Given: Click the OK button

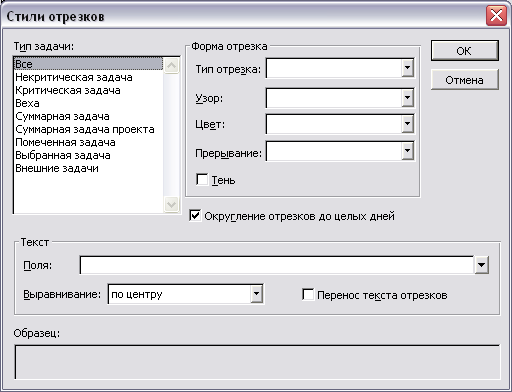Looking at the screenshot, I should [x=464, y=51].
